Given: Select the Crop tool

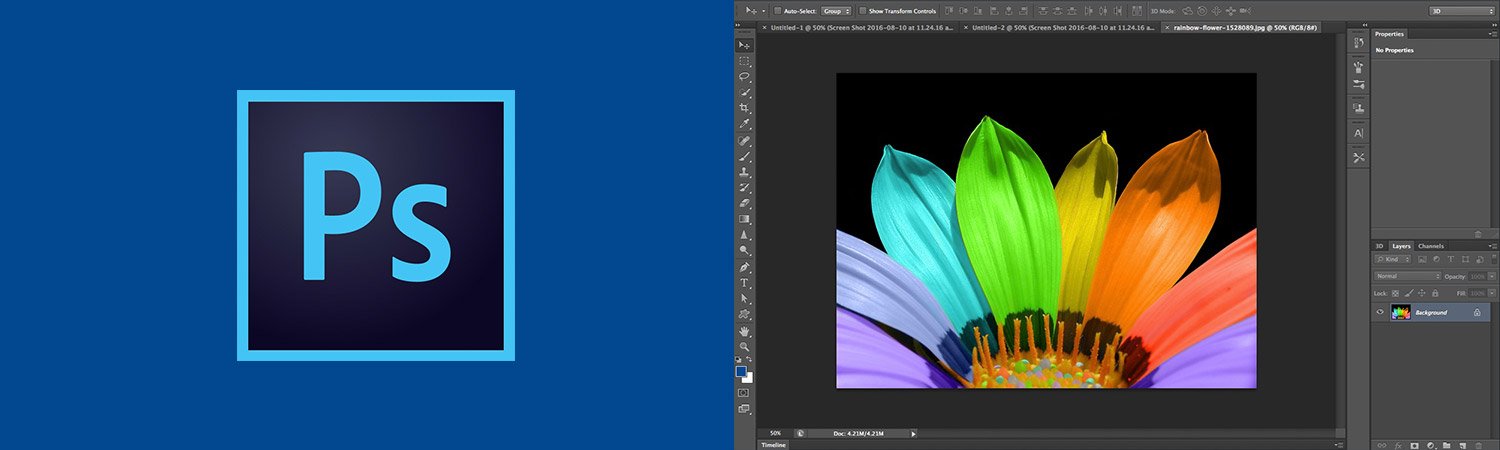Looking at the screenshot, I should click(x=744, y=108).
